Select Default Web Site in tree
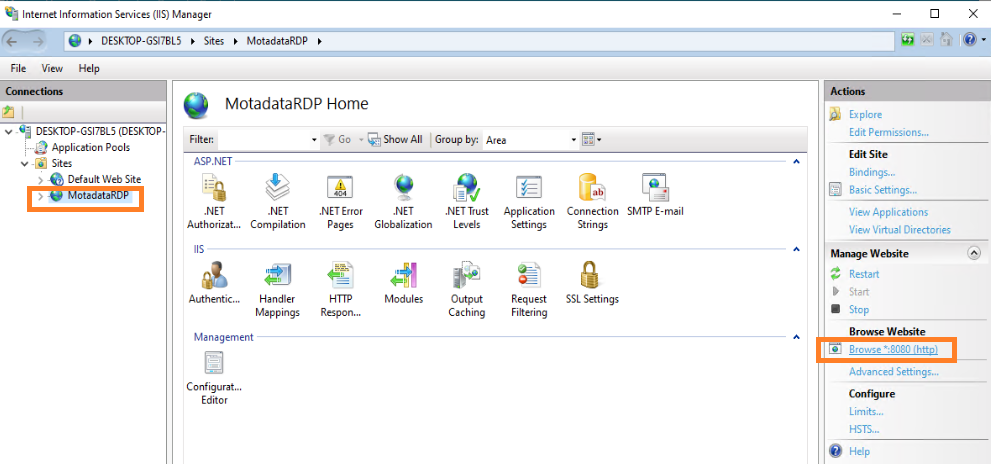 click(x=104, y=179)
